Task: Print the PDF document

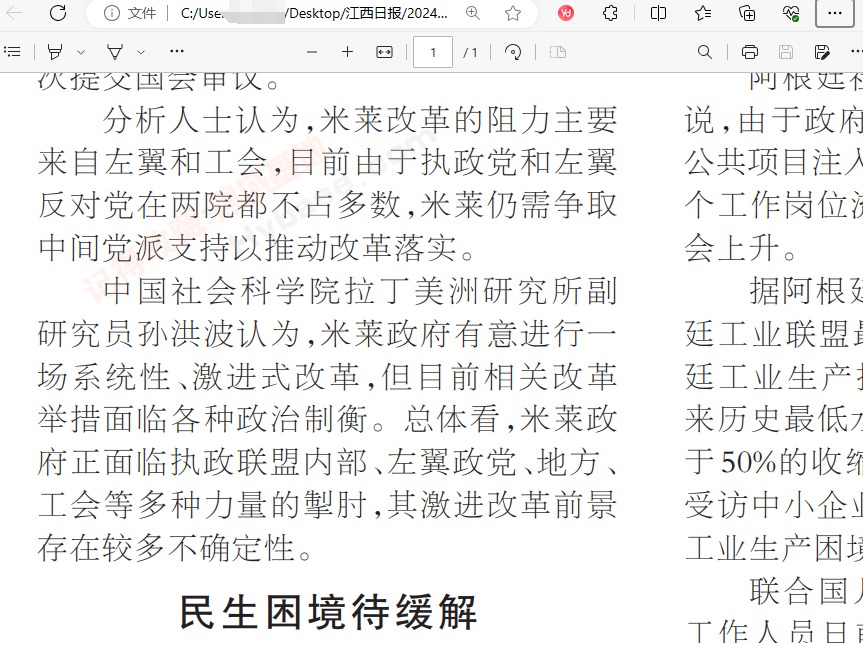Action: (x=749, y=52)
